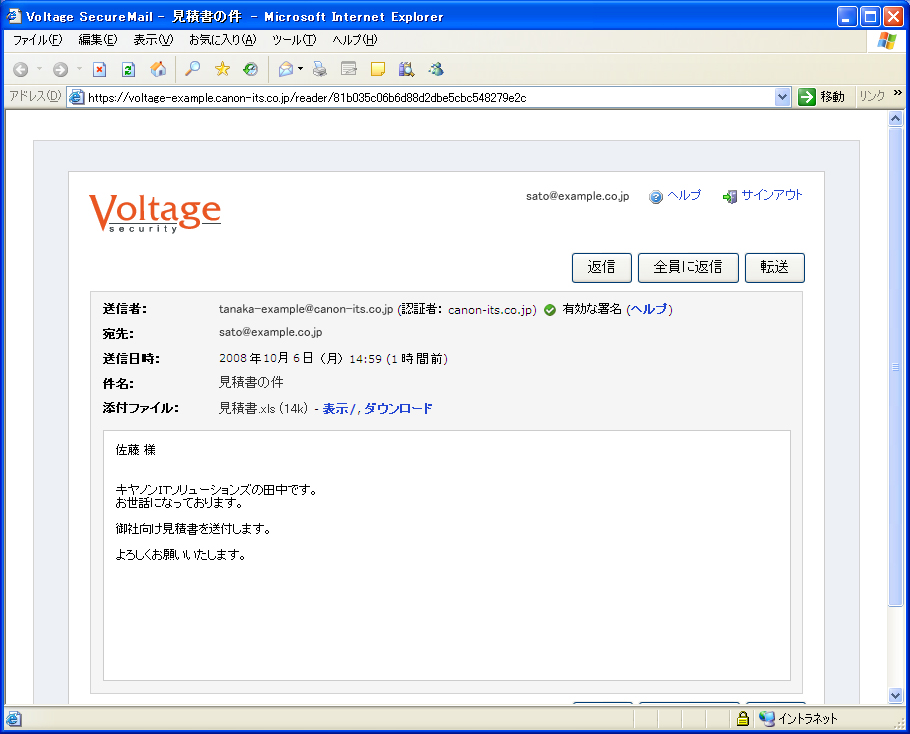
Task: Click the ヘルプ link in page header
Action: 684,196
